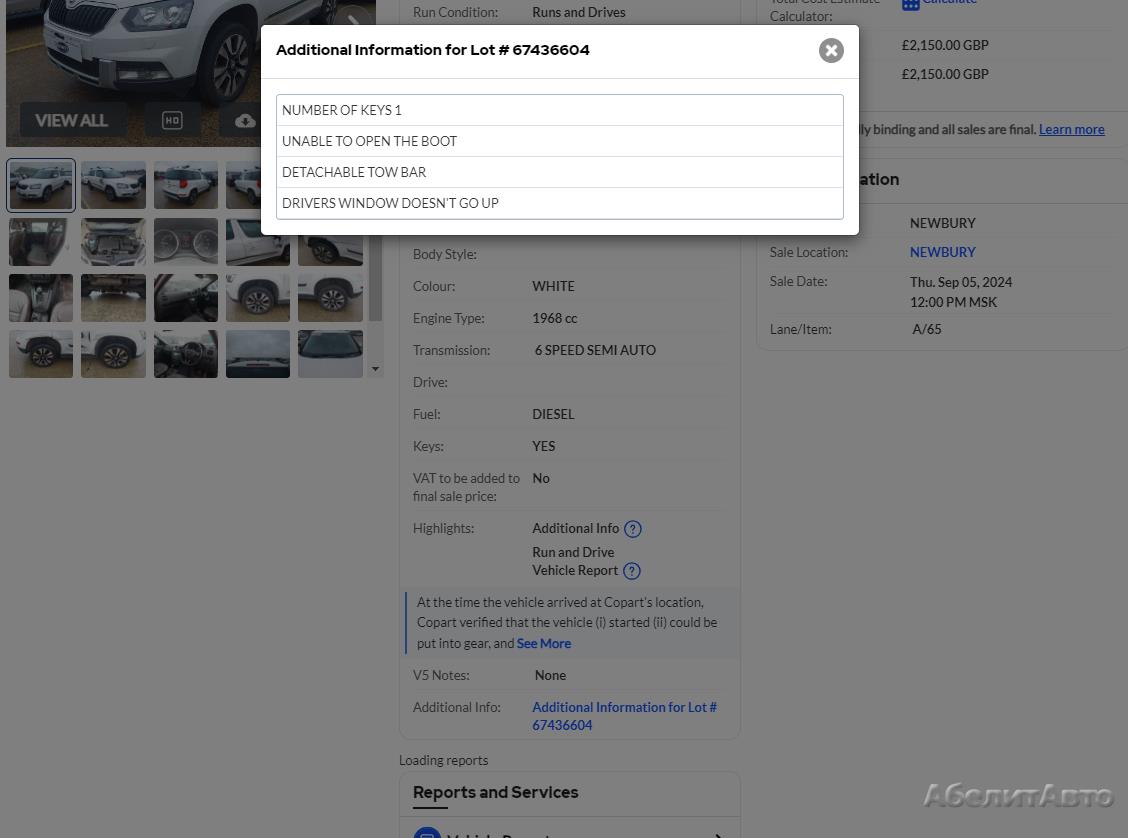Click help icon next to Additional Info
Viewport: 1128px width, 838px height.
(632, 529)
